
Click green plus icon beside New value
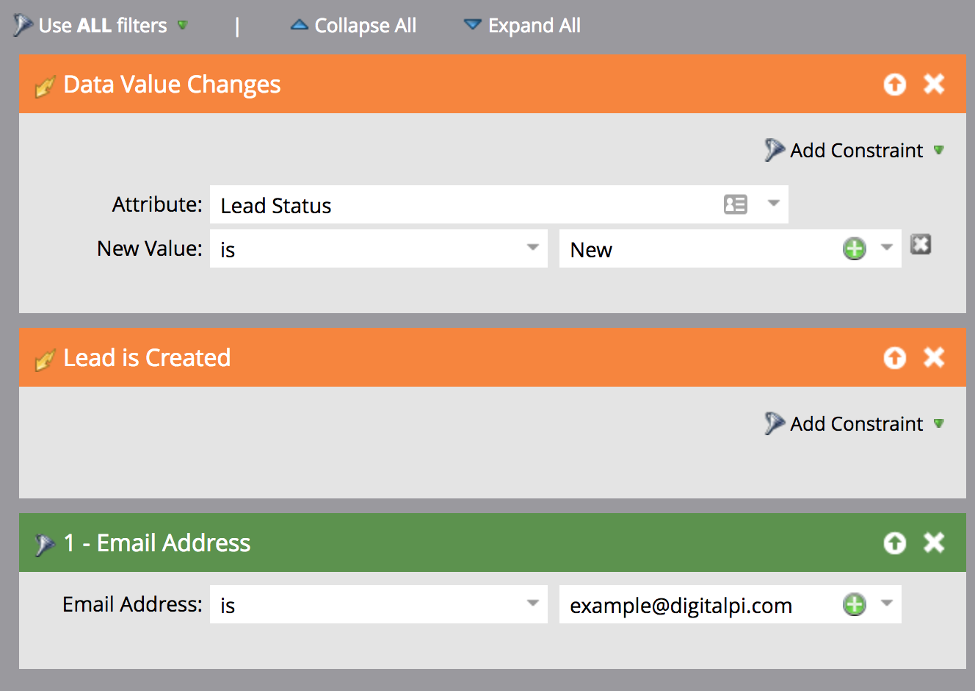pyautogui.click(x=854, y=249)
